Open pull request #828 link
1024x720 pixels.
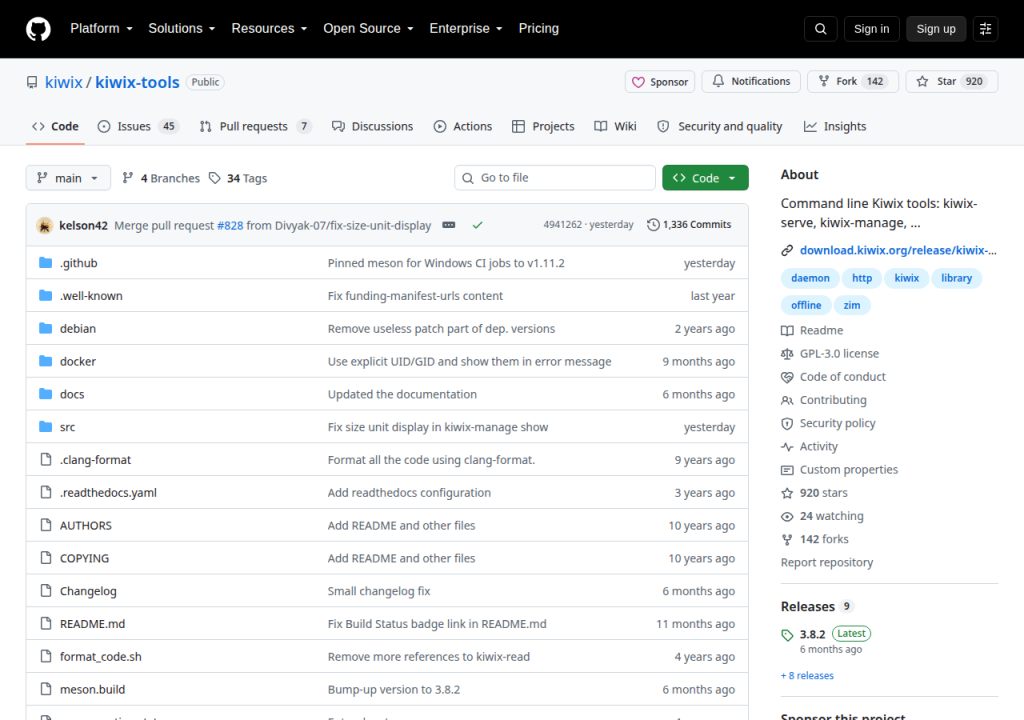[x=230, y=225]
